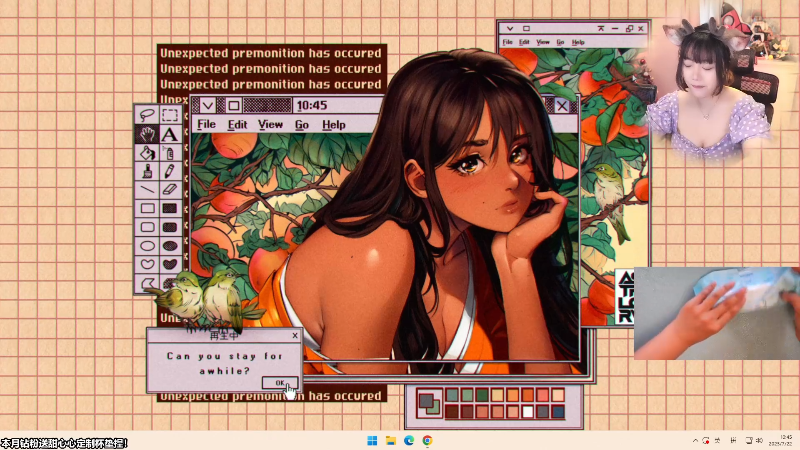Screen dimensions: 800x450
Task: Select the Paint Bucket fill tool
Action: point(147,153)
